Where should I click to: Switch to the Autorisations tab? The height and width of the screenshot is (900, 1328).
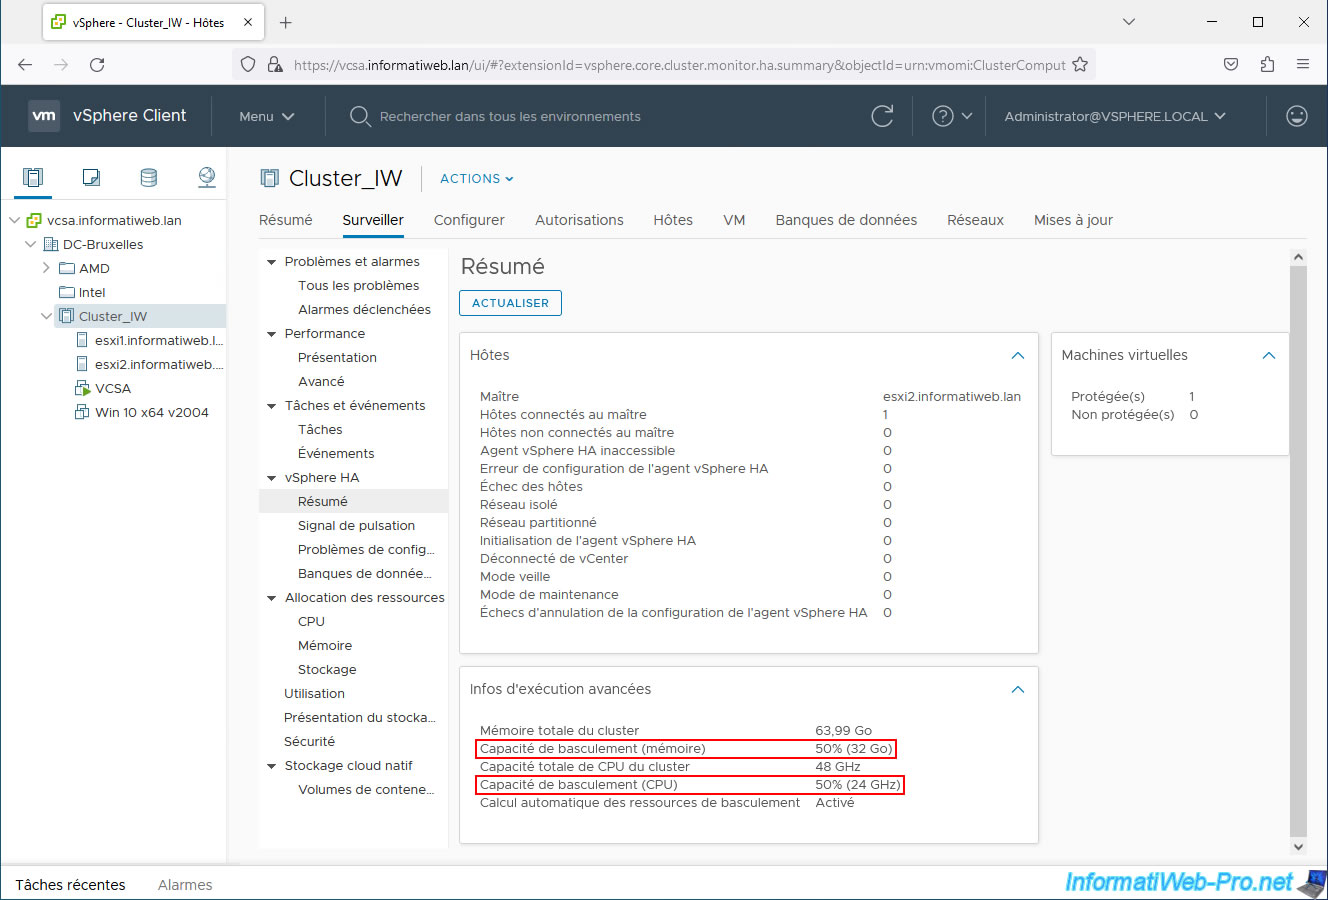[579, 220]
